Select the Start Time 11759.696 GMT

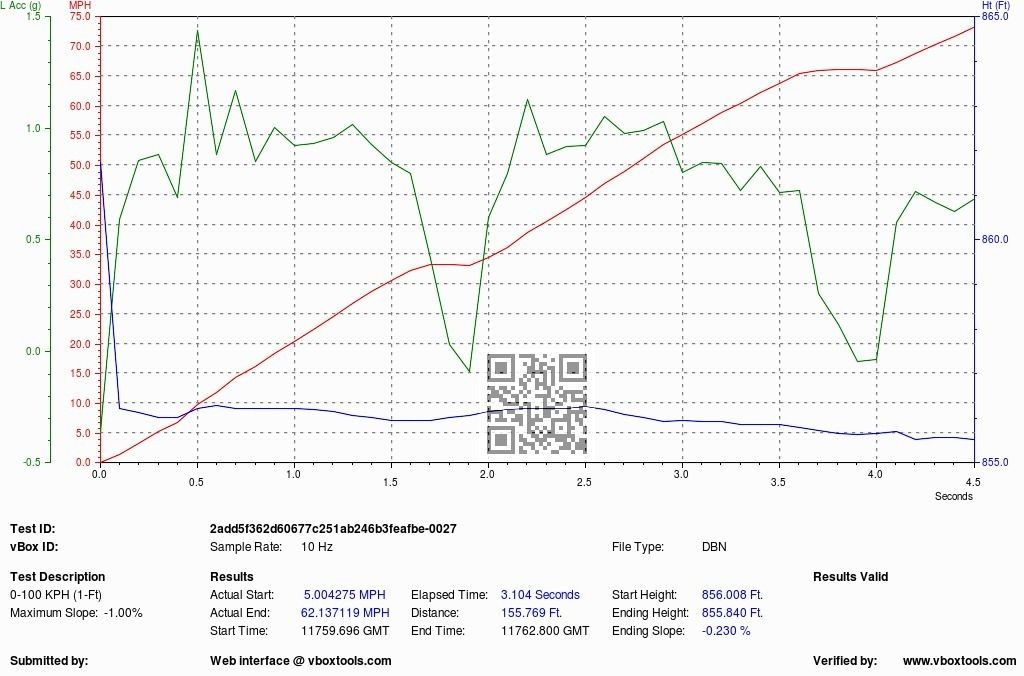(345, 631)
